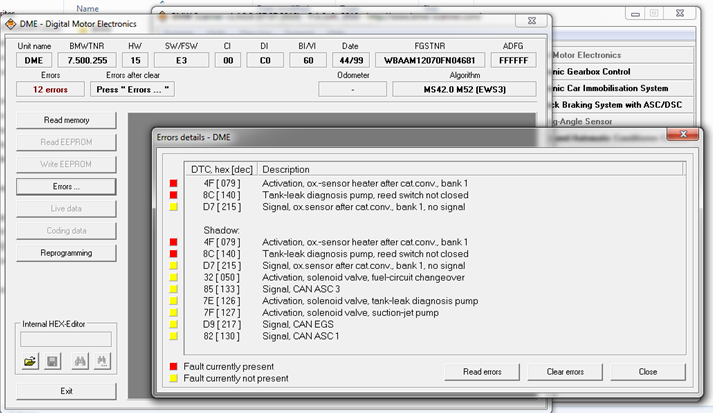The image size is (713, 413).
Task: Click the Description column header
Action: pos(286,169)
